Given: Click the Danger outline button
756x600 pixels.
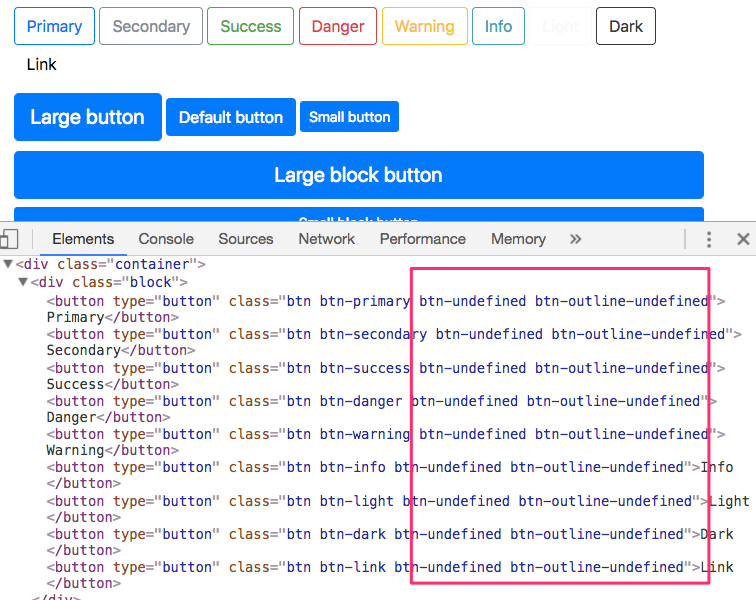Looking at the screenshot, I should pos(338,26).
